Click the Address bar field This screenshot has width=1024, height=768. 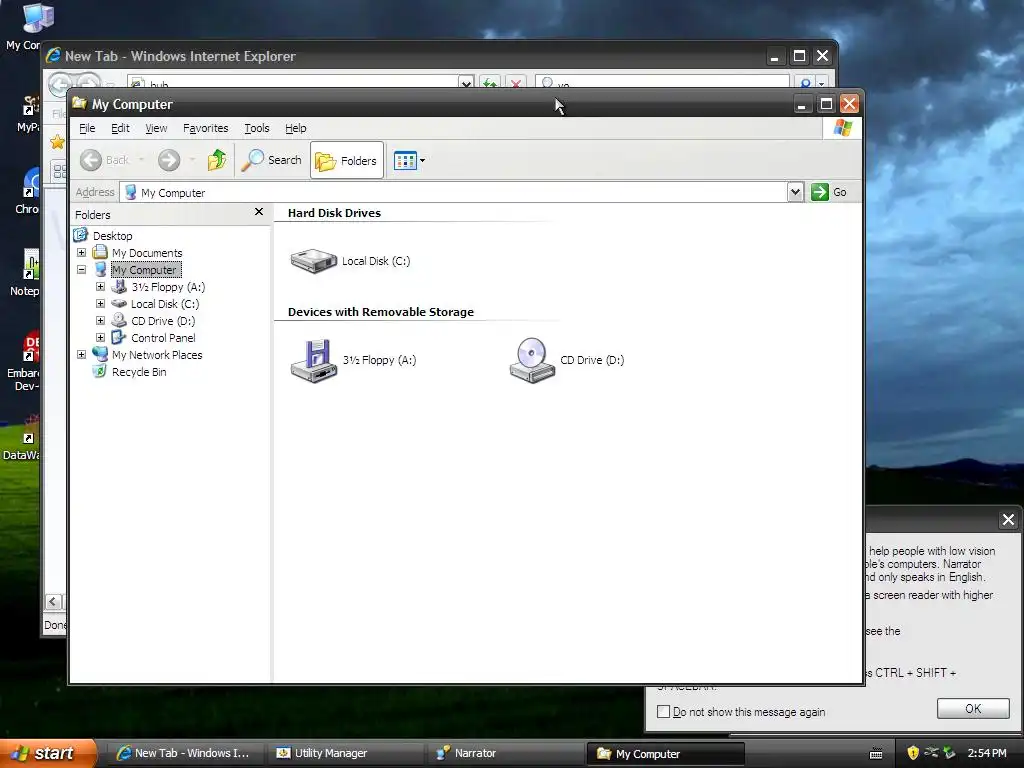454,193
